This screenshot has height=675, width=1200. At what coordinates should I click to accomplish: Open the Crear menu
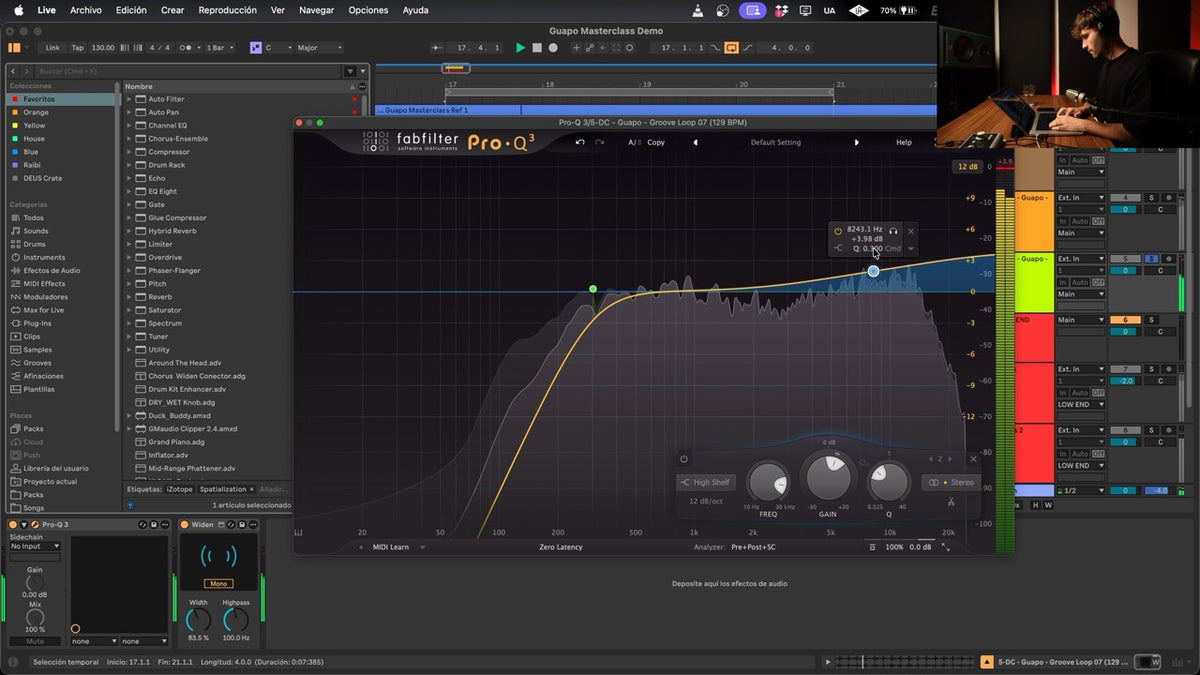pos(172,10)
